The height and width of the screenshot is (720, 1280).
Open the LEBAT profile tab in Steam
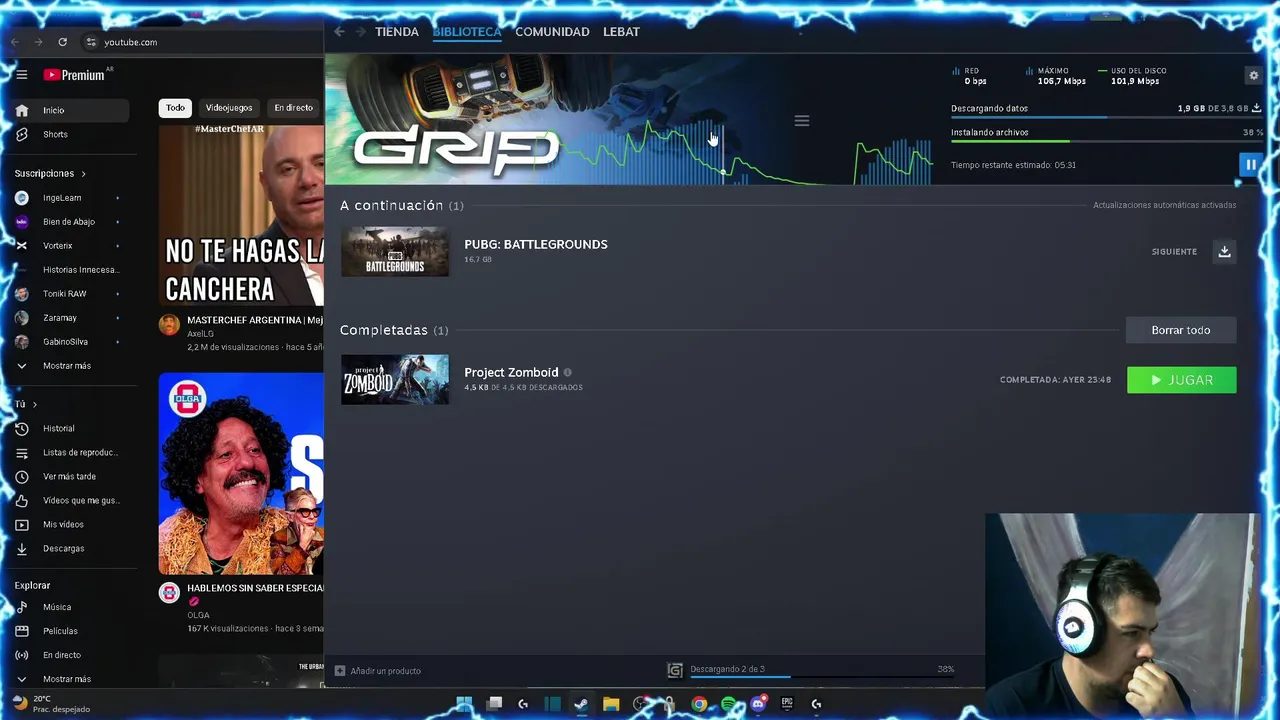tap(621, 32)
